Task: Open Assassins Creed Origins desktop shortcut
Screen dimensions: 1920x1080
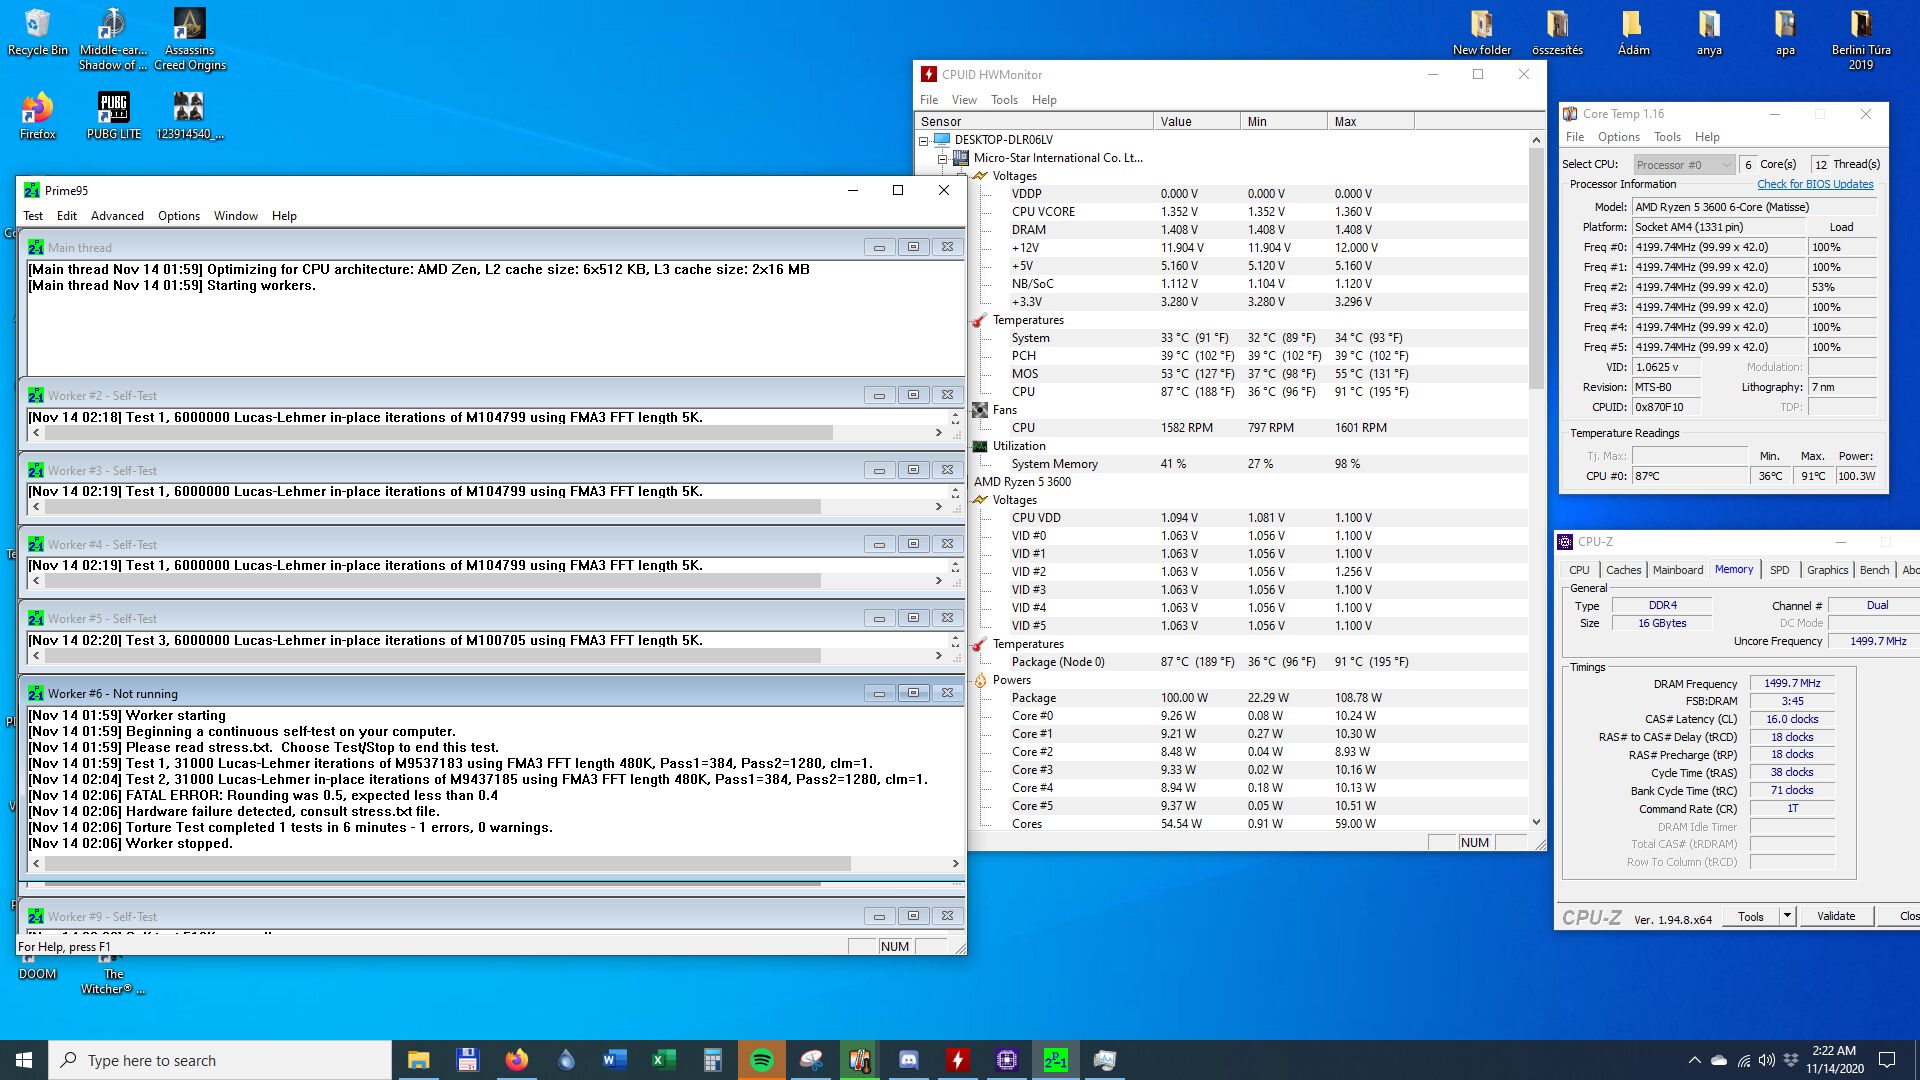Action: tap(189, 40)
